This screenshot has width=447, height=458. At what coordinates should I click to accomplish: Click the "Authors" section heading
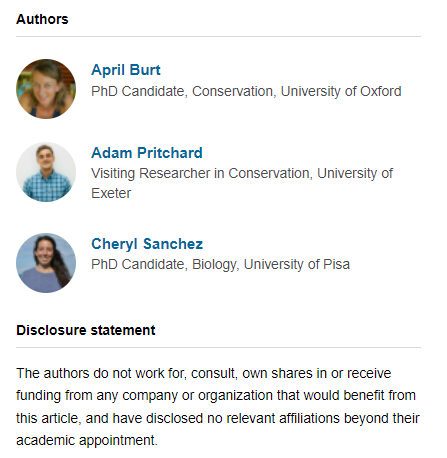pyautogui.click(x=42, y=19)
